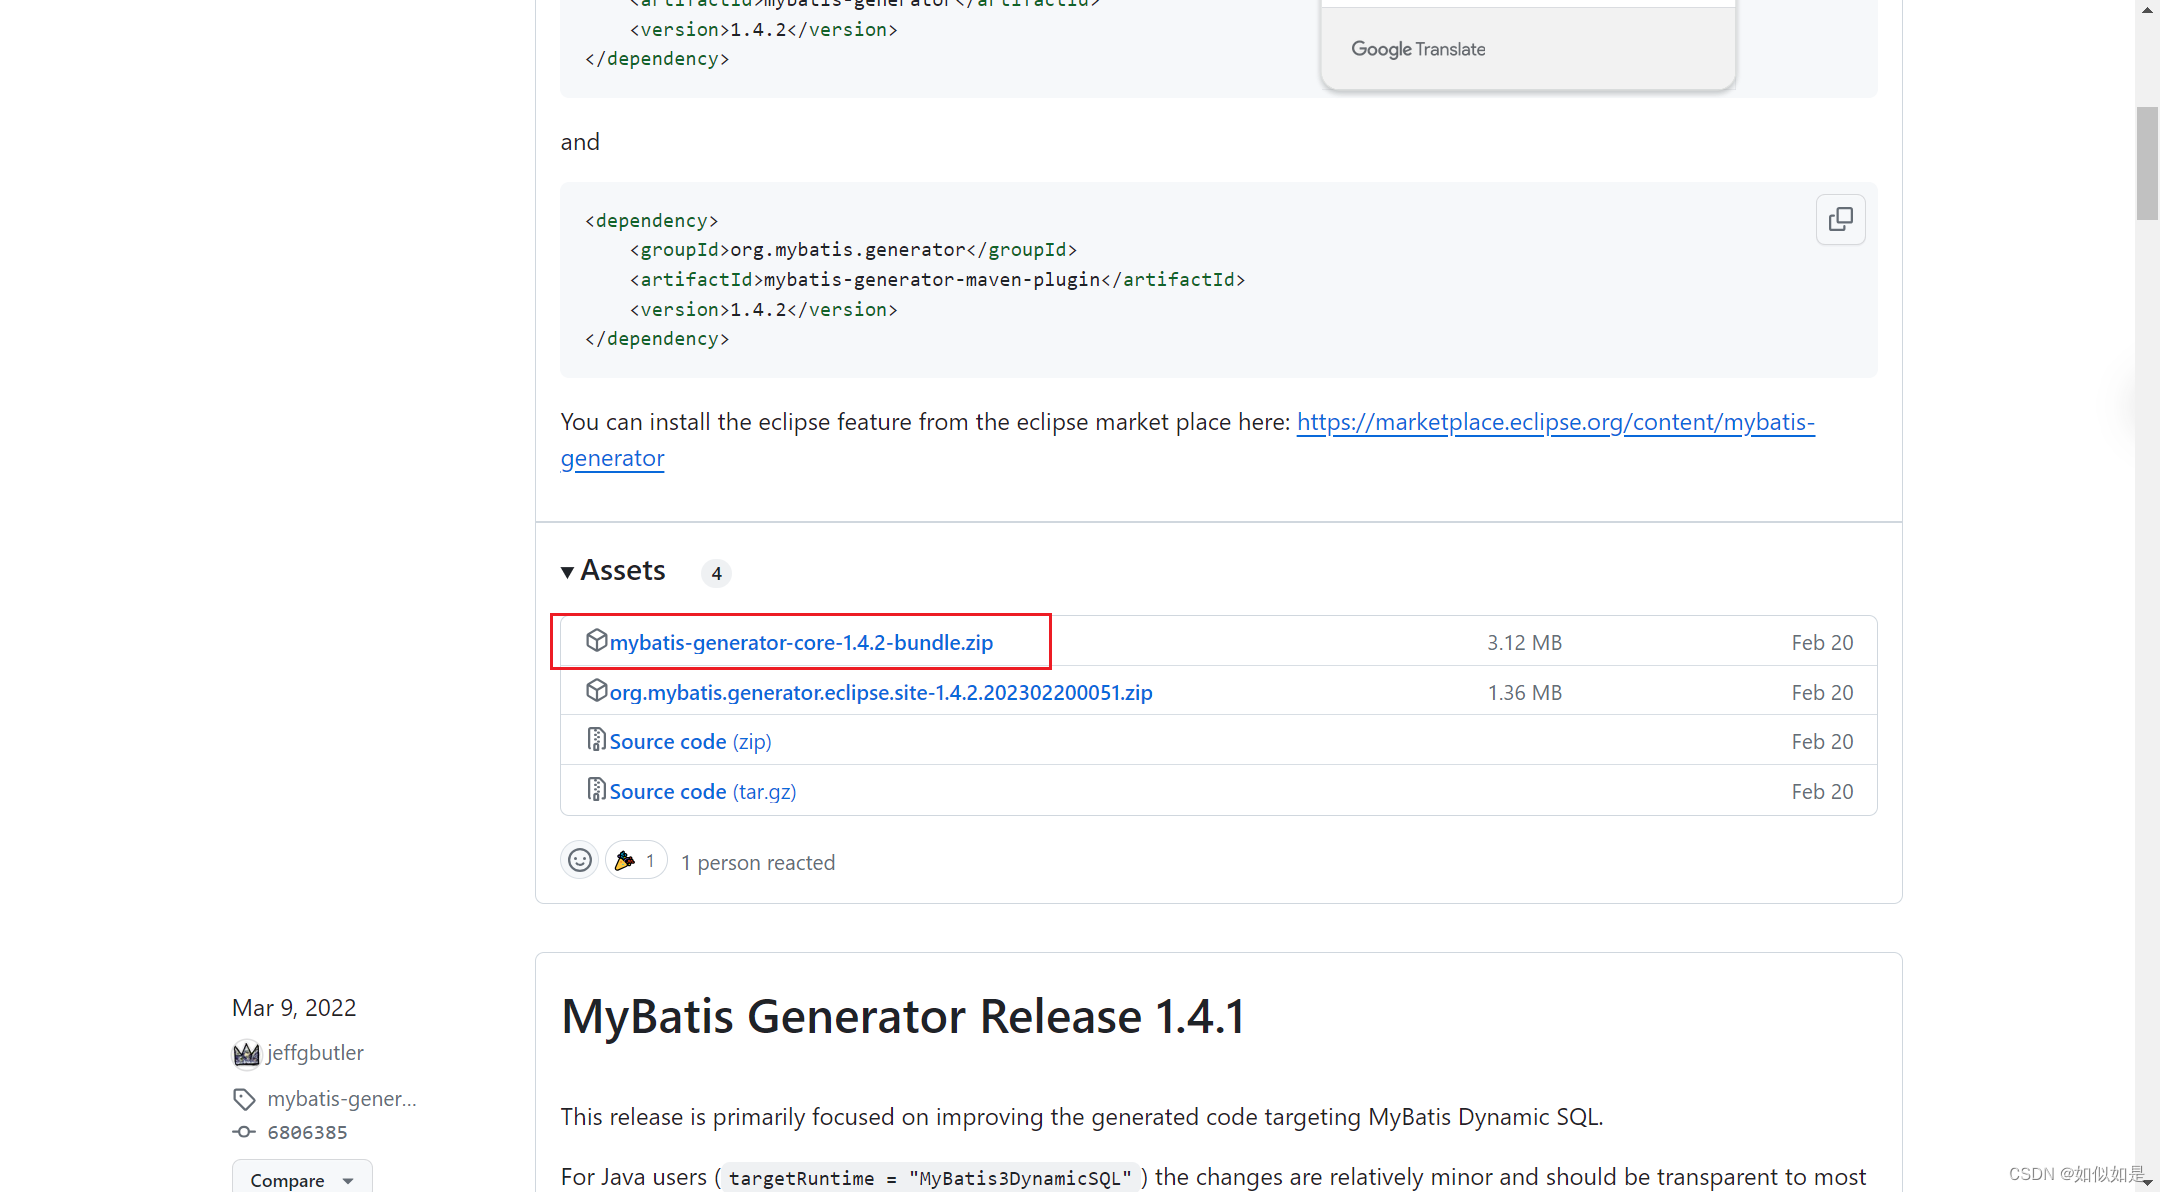Toggle the party popper reaction
This screenshot has width=2160, height=1192.
[636, 860]
